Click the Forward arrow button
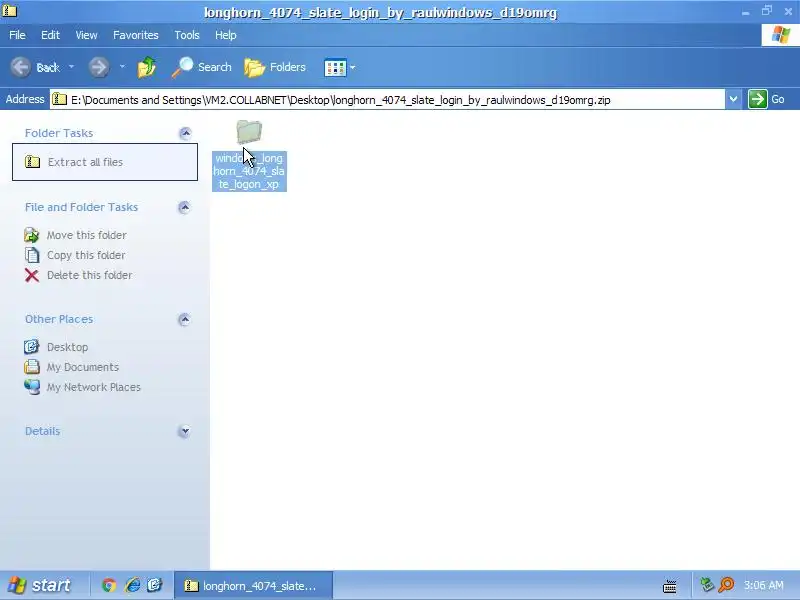This screenshot has width=800, height=600. [98, 67]
